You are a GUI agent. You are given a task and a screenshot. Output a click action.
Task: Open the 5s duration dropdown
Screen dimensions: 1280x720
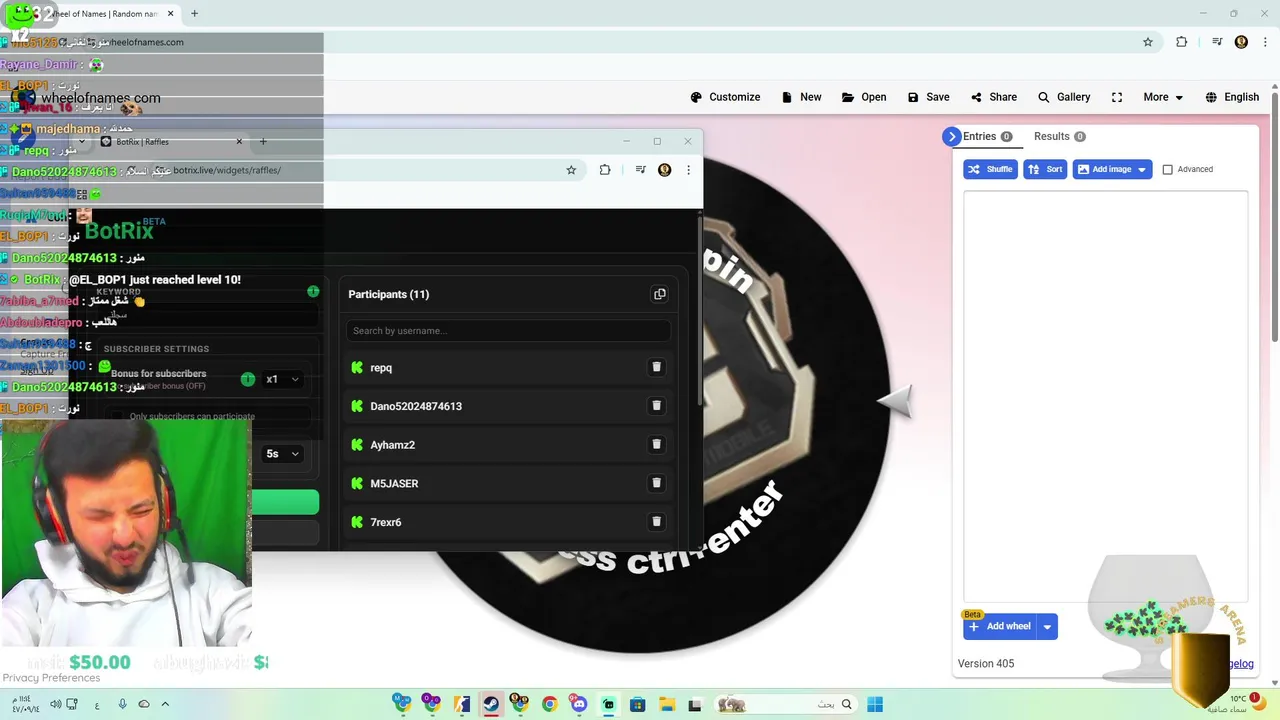pos(282,454)
